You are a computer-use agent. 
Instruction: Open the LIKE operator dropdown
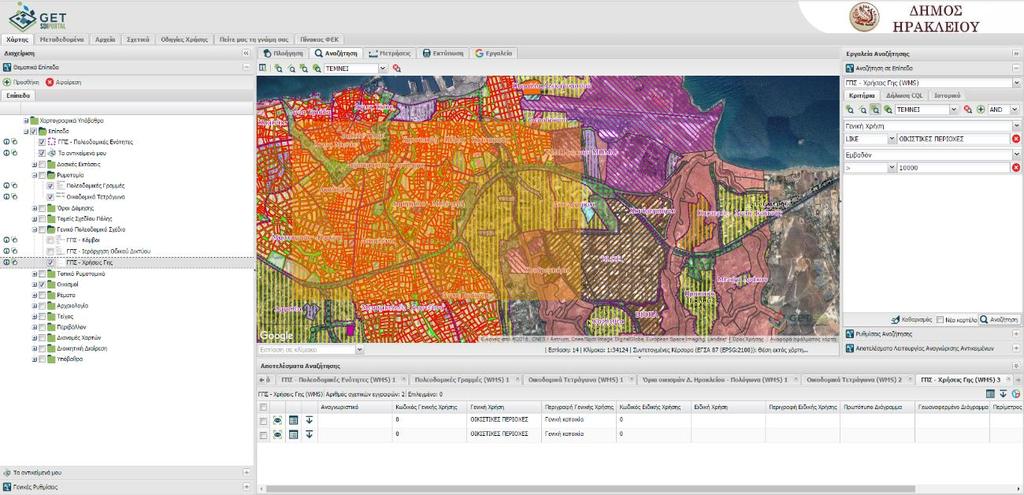click(x=891, y=139)
